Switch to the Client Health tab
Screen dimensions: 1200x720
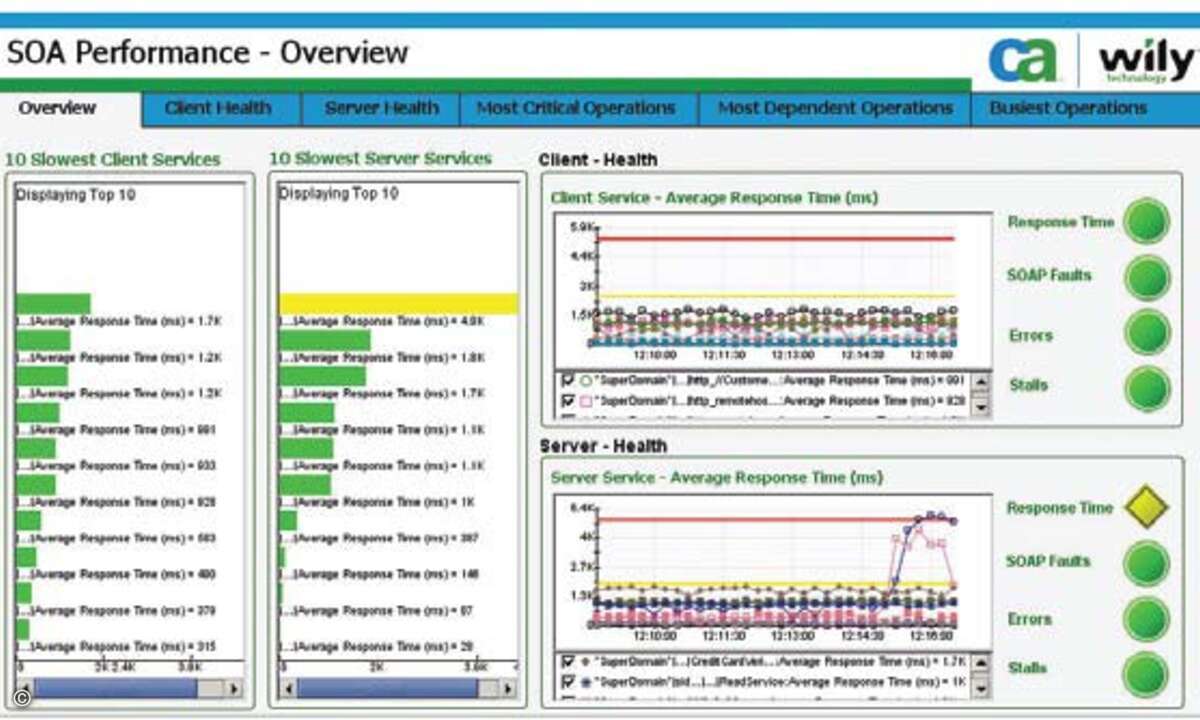[x=218, y=109]
